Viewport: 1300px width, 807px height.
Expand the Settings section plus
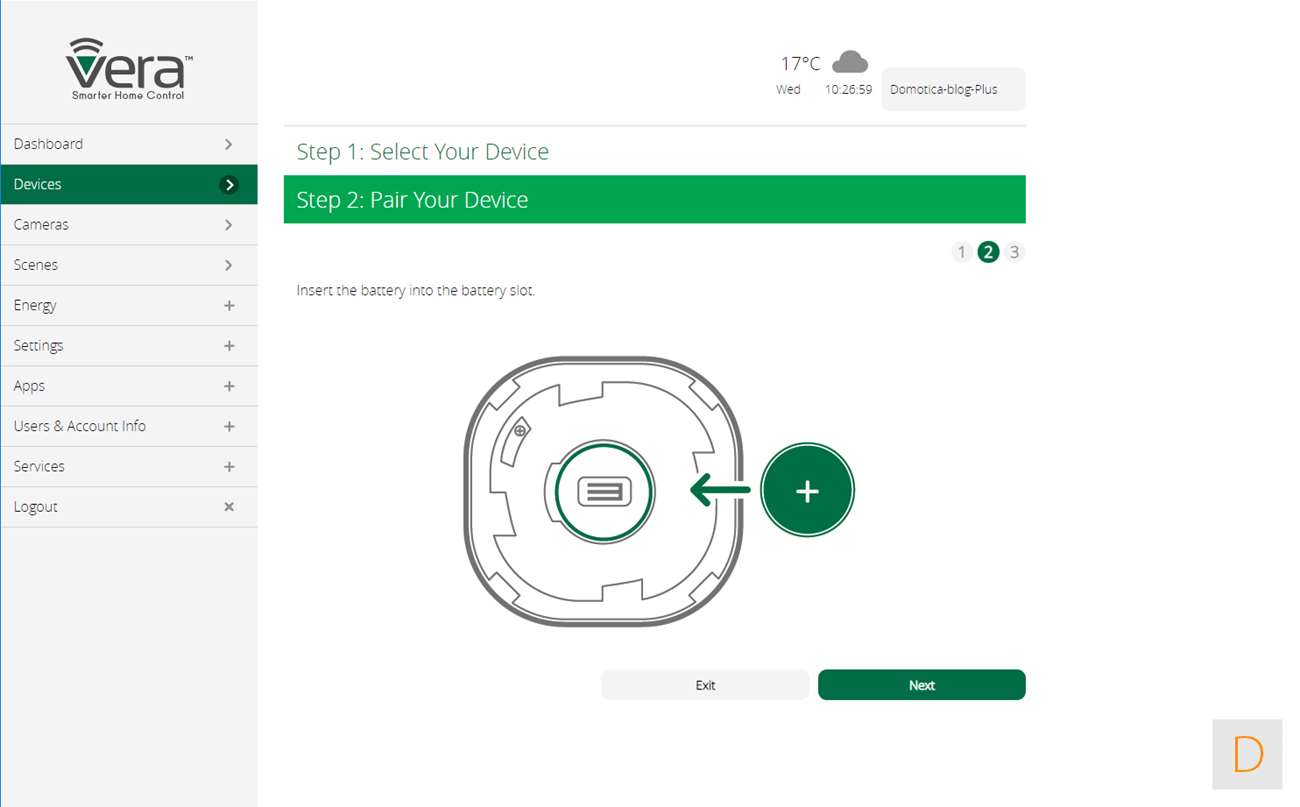[229, 346]
